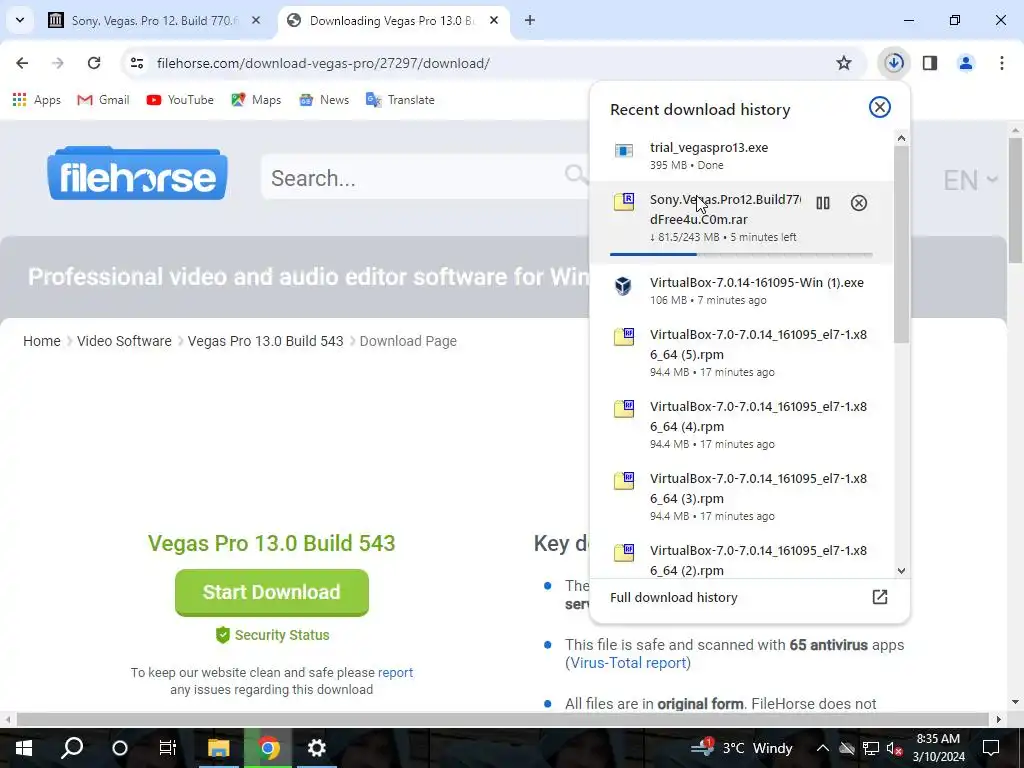Image resolution: width=1024 pixels, height=768 pixels.
Task: Open the Chrome profile avatar
Action: pyautogui.click(x=966, y=63)
